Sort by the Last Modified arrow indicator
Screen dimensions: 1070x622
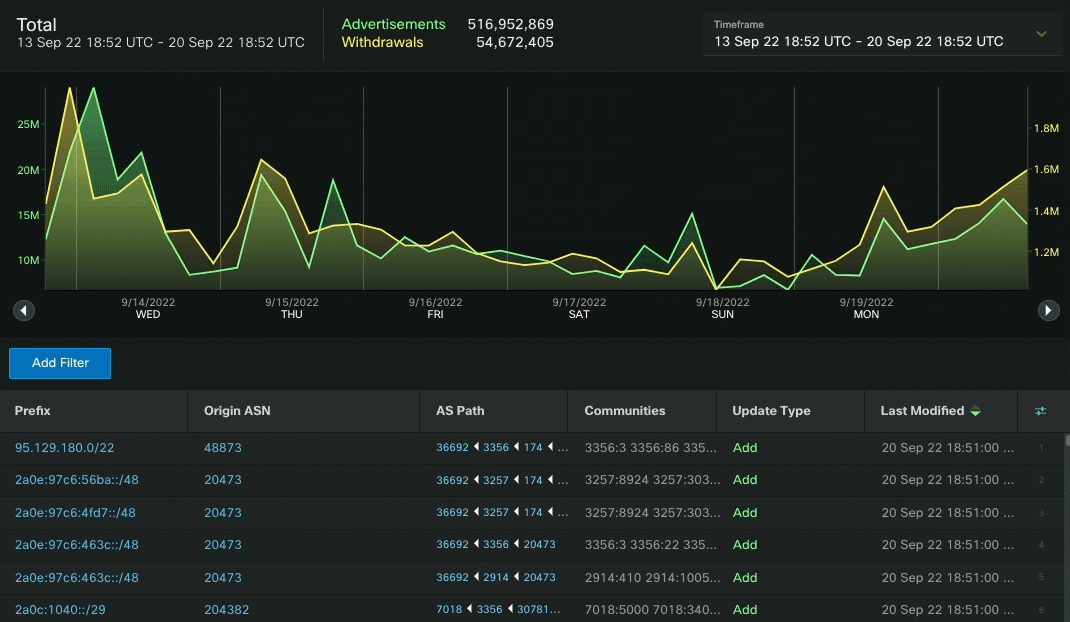[975, 411]
